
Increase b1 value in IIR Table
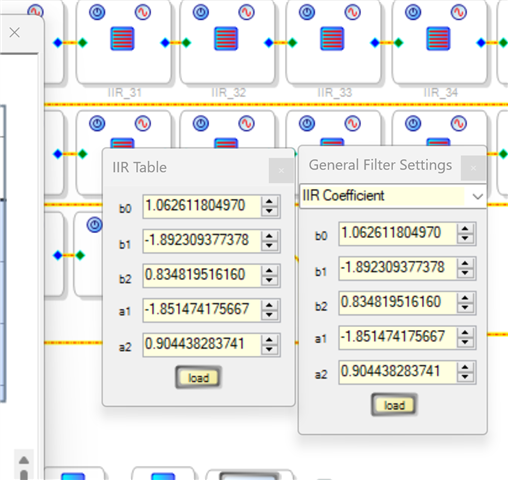coord(269,236)
